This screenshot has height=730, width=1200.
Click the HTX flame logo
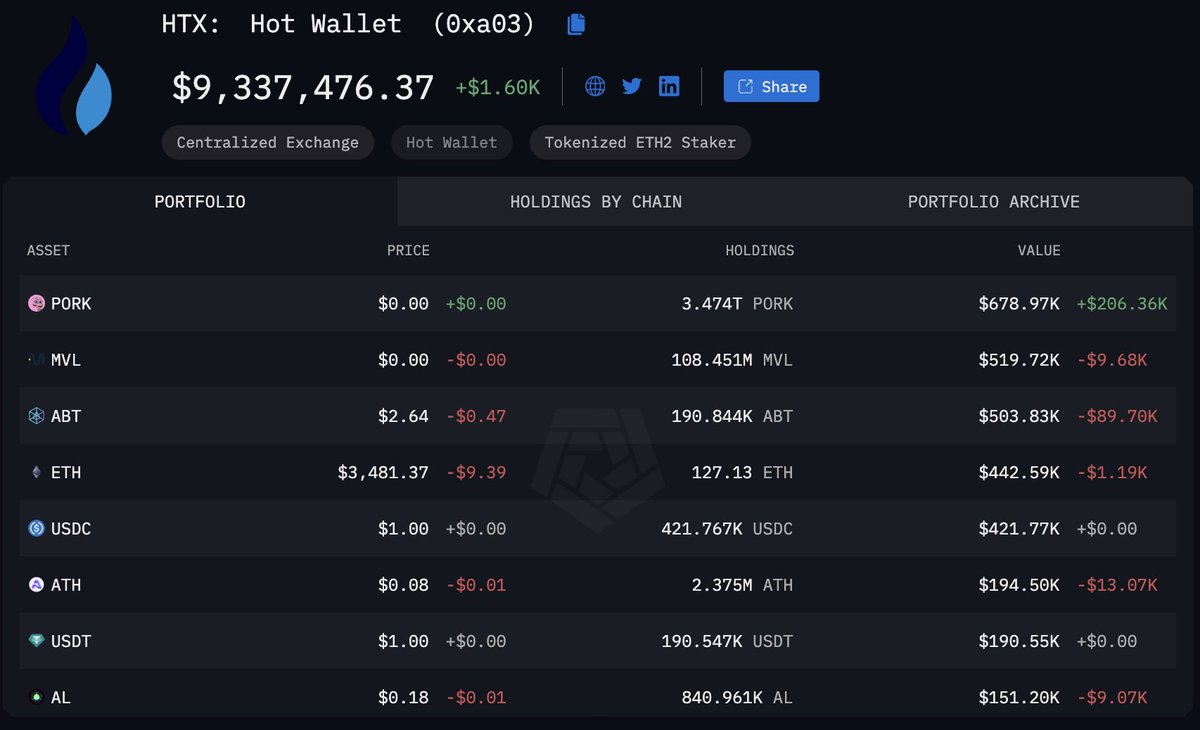[75, 78]
